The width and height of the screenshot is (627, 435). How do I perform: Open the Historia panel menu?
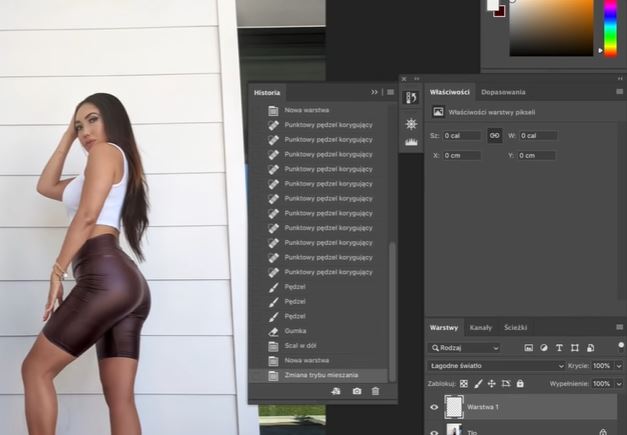click(x=390, y=92)
